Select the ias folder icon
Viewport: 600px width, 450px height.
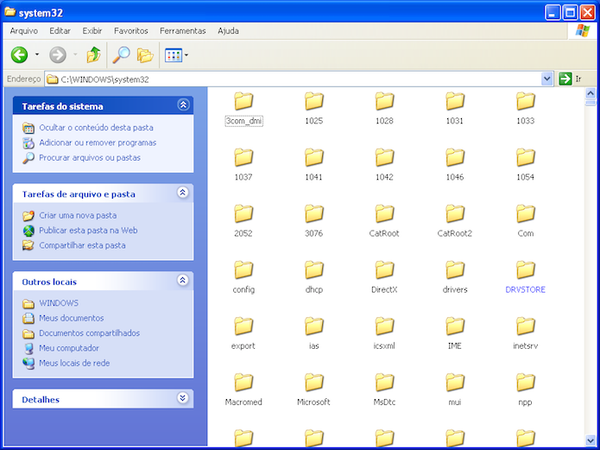[314, 326]
